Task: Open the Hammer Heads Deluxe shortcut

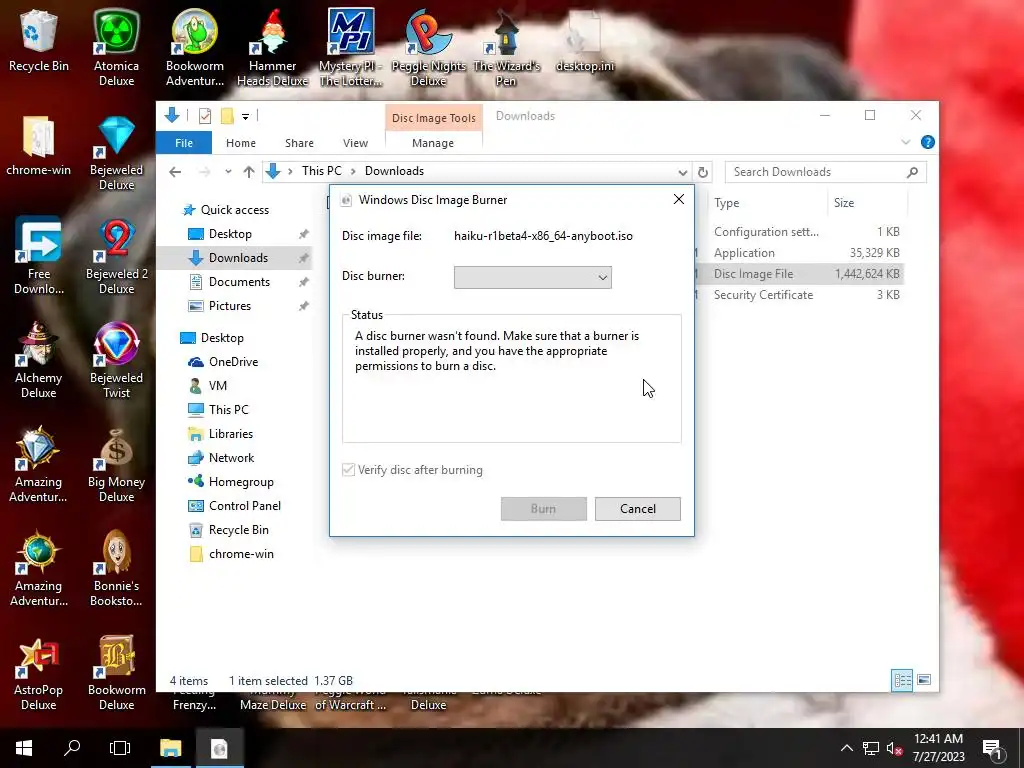Action: coord(272,48)
